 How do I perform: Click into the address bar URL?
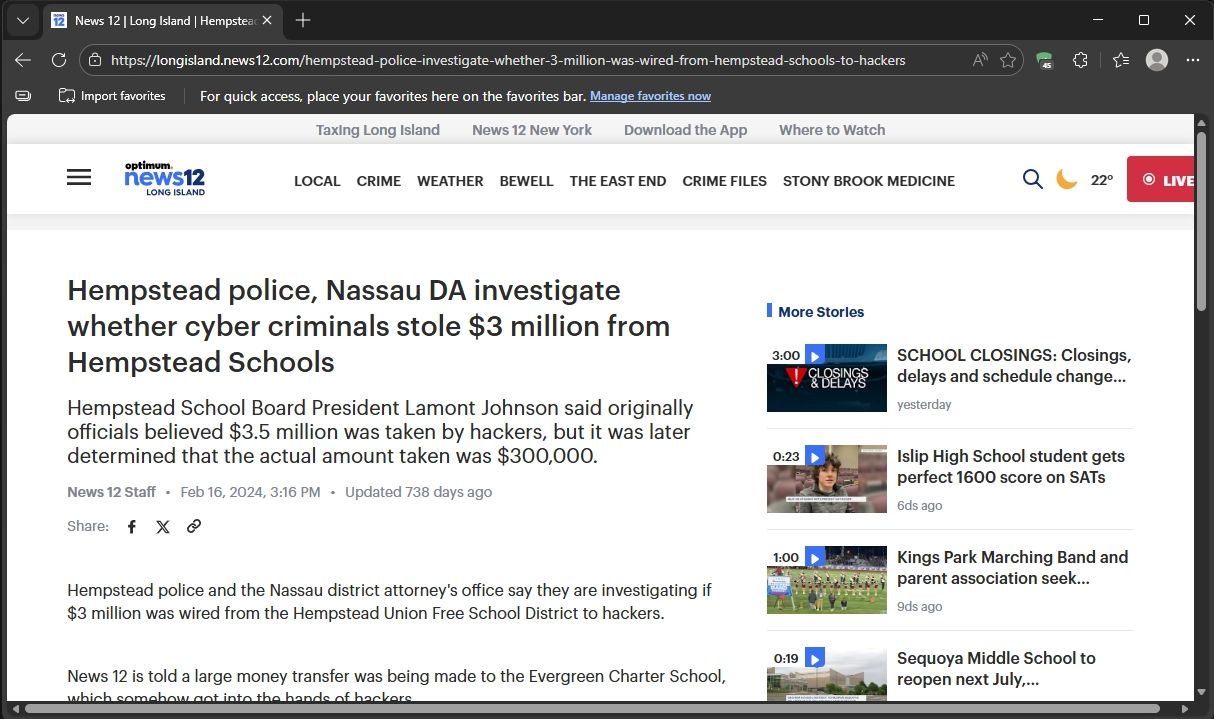[x=508, y=60]
